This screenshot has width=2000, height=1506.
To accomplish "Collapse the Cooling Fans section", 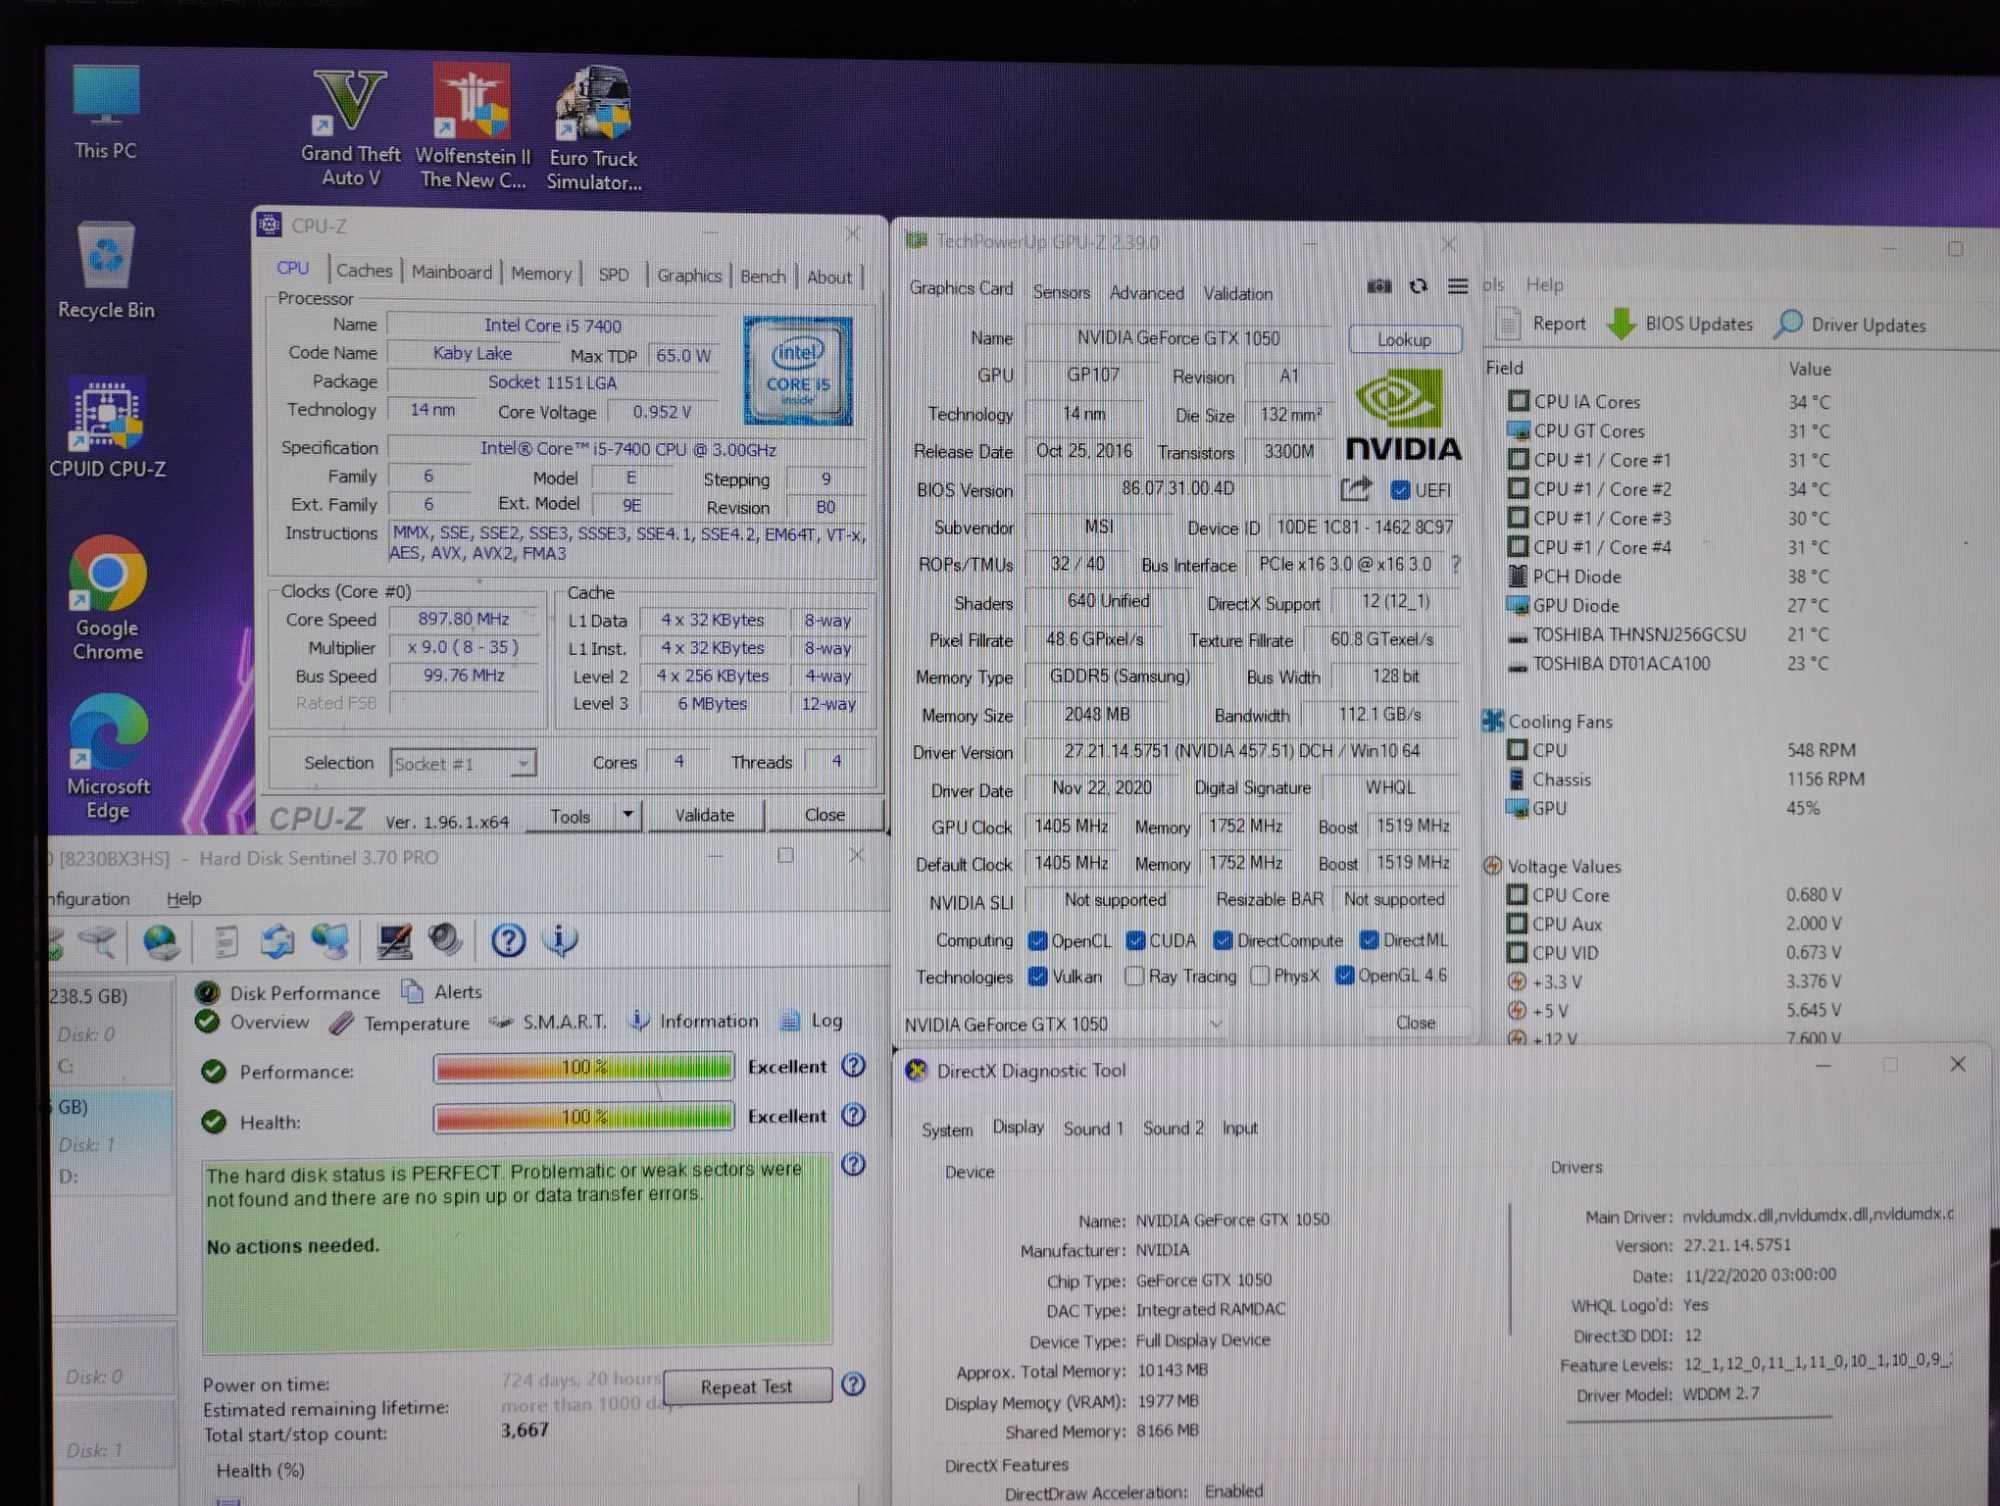I will pyautogui.click(x=1492, y=721).
